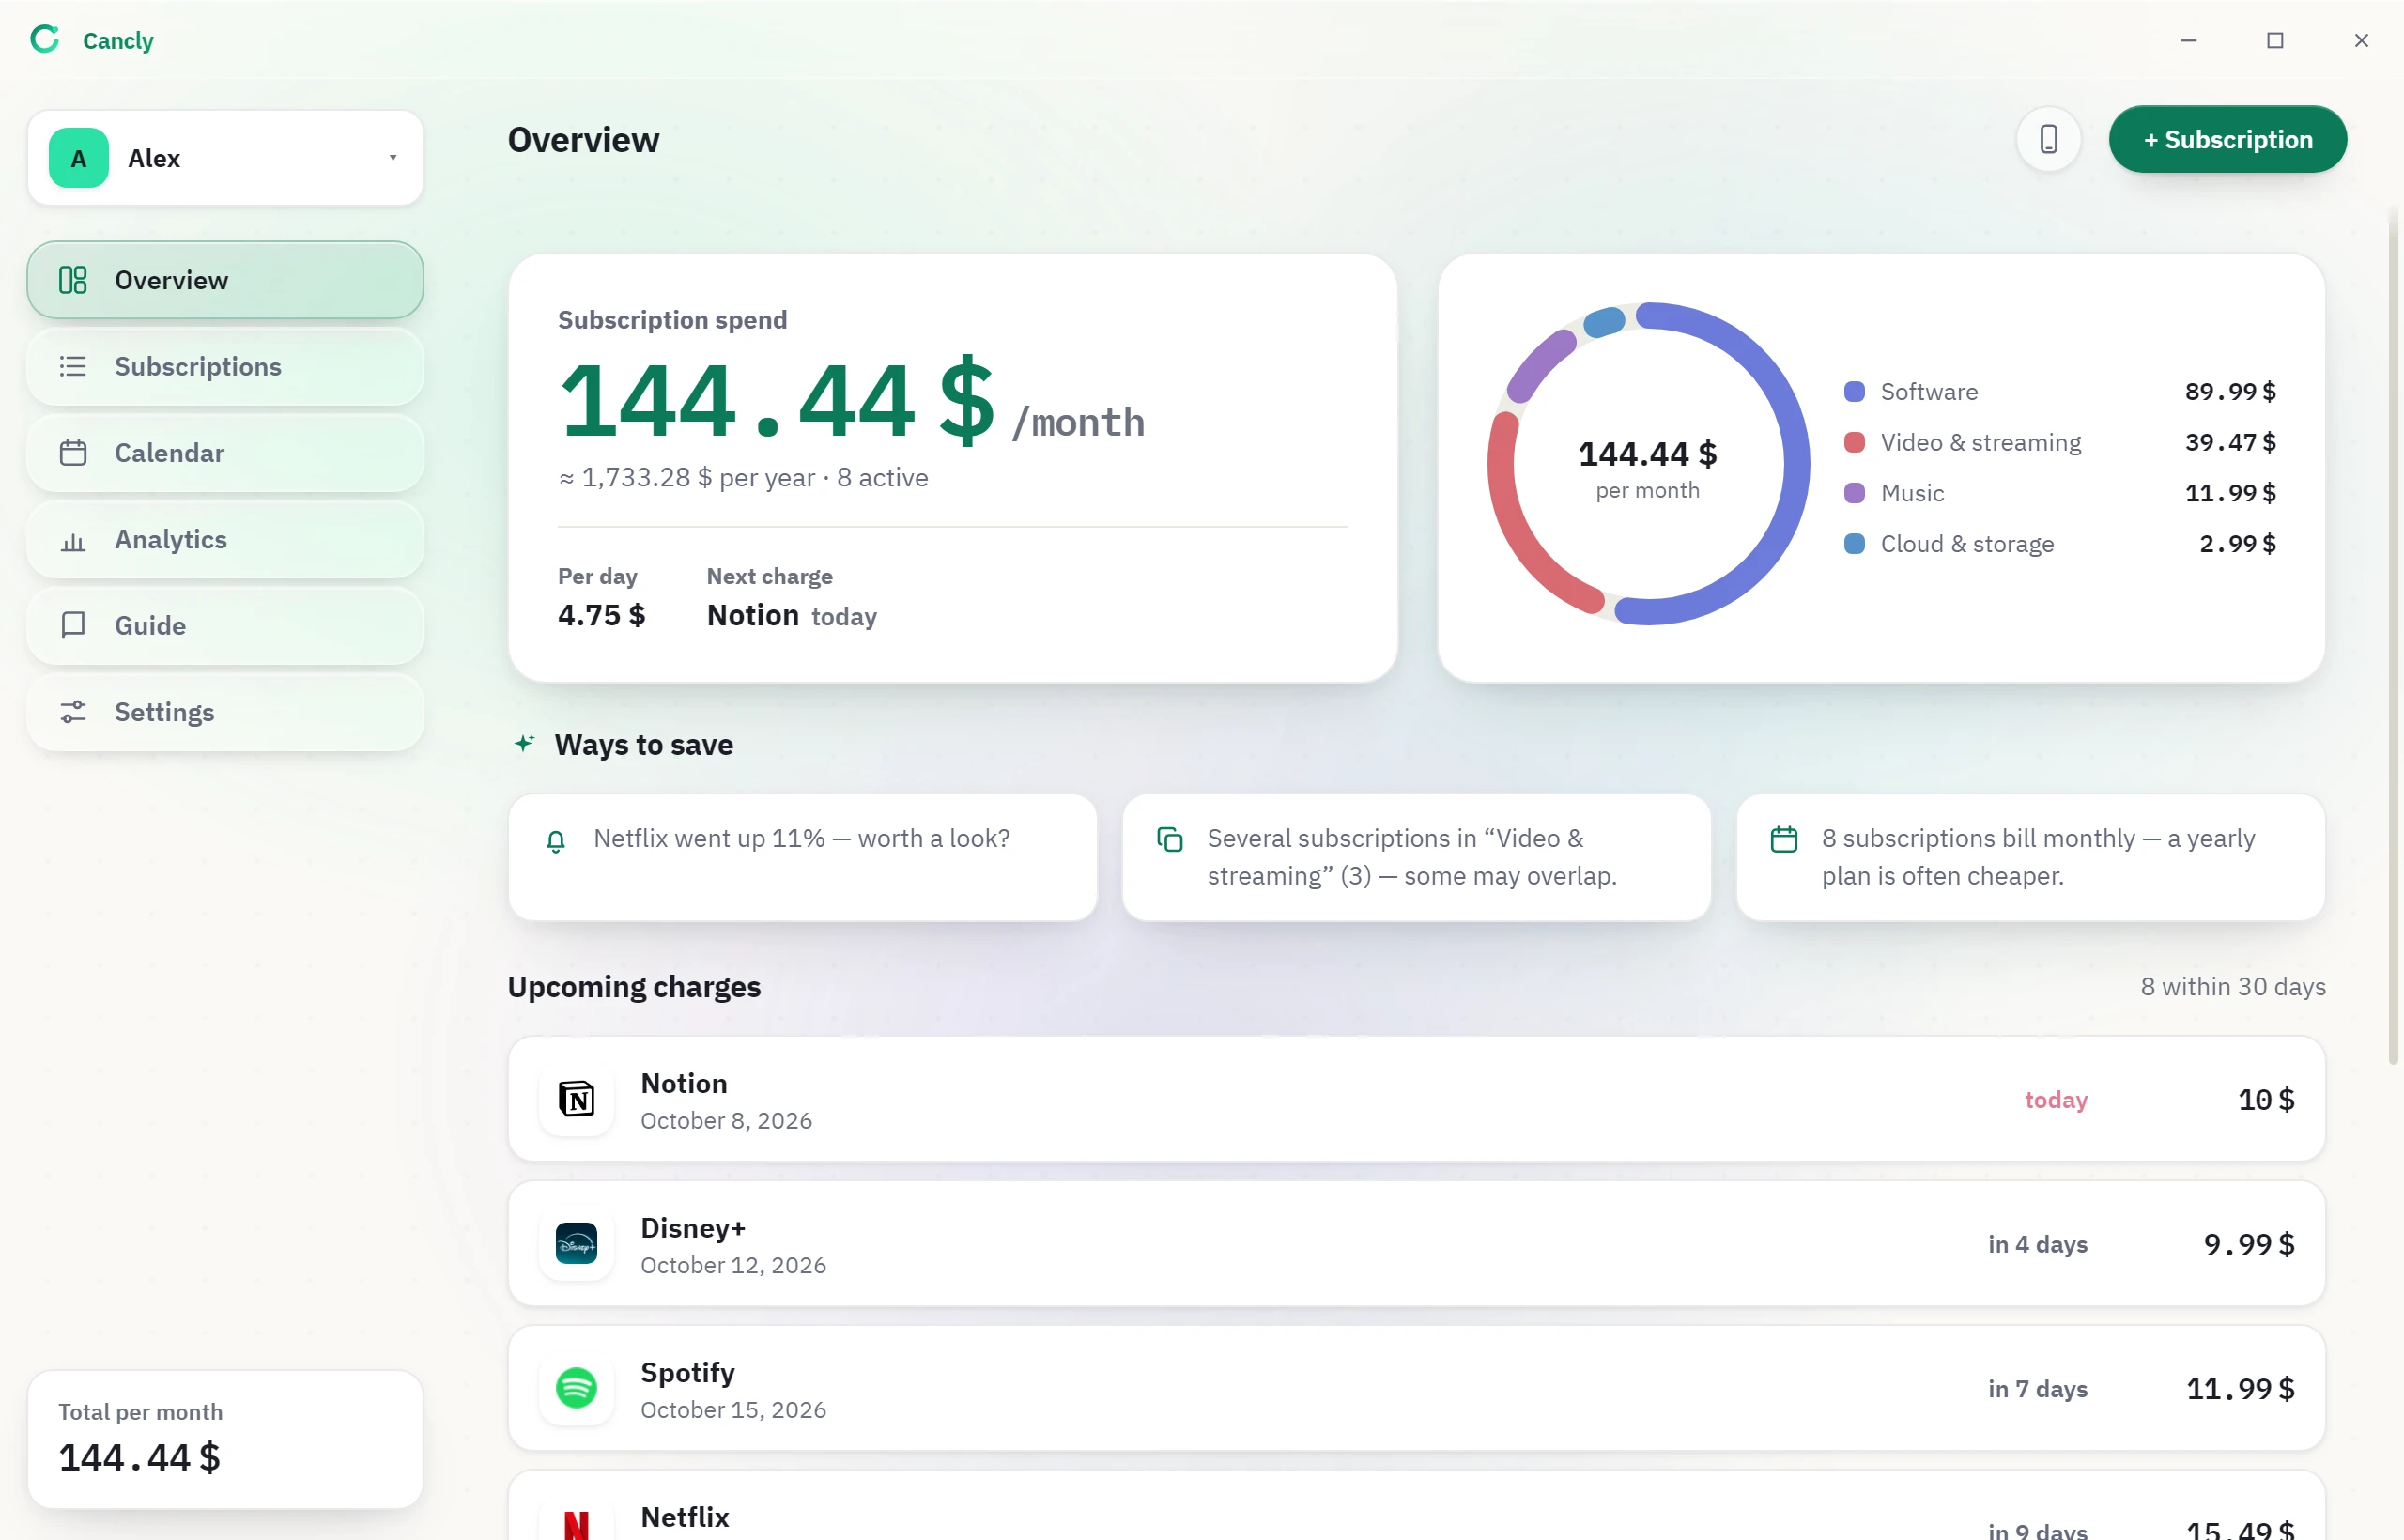This screenshot has height=1540, width=2404.
Task: Go to the Calendar page
Action: pos(225,453)
